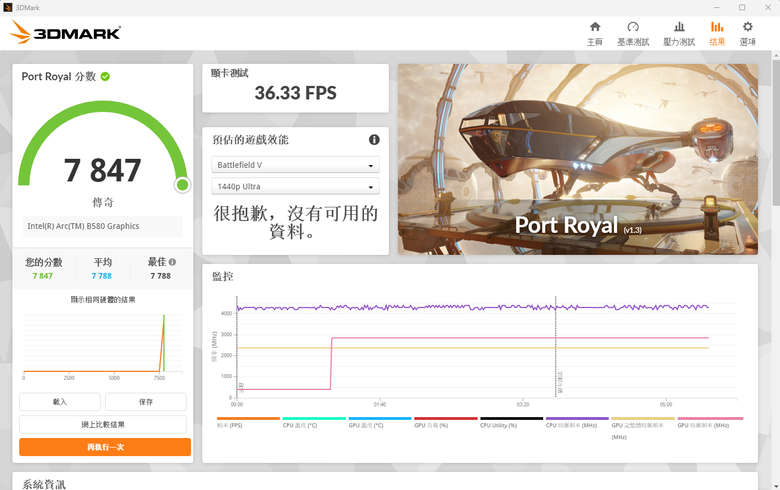Toggle the pink GPU clock frequency (MHz) legend
The width and height of the screenshot is (780, 490).
709,422
